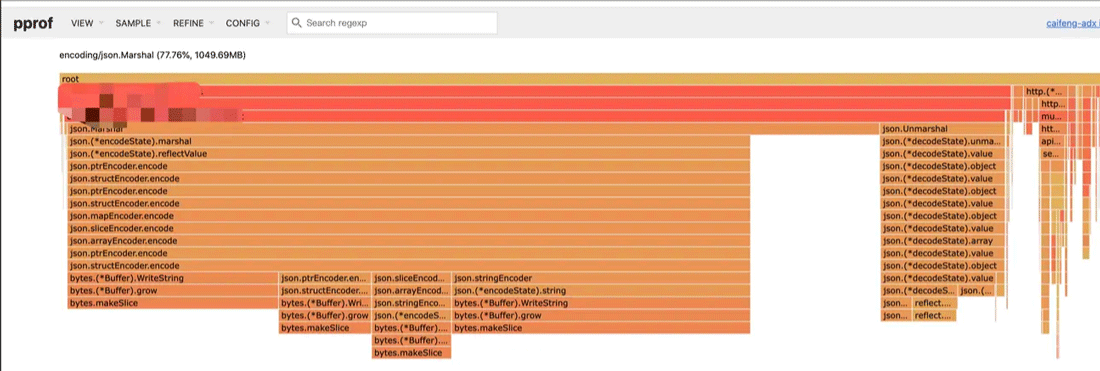Click the pprof logo
The image size is (1100, 371).
pyautogui.click(x=34, y=23)
